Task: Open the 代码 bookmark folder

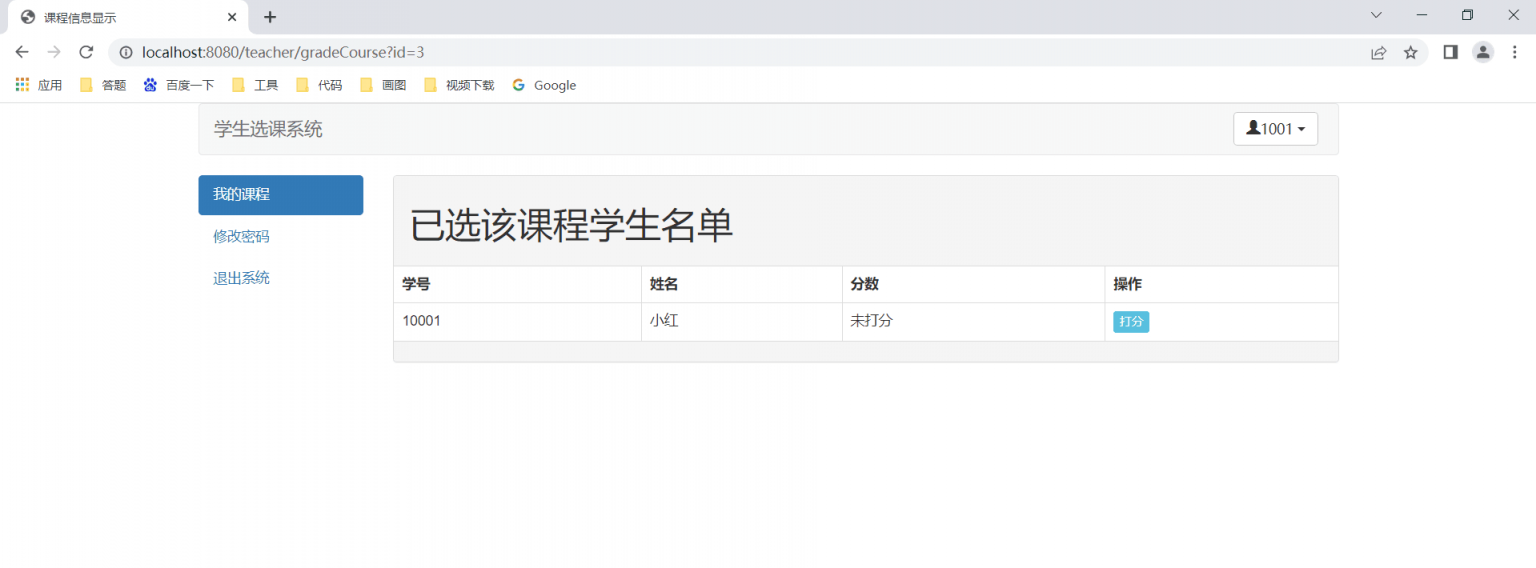Action: tap(319, 85)
